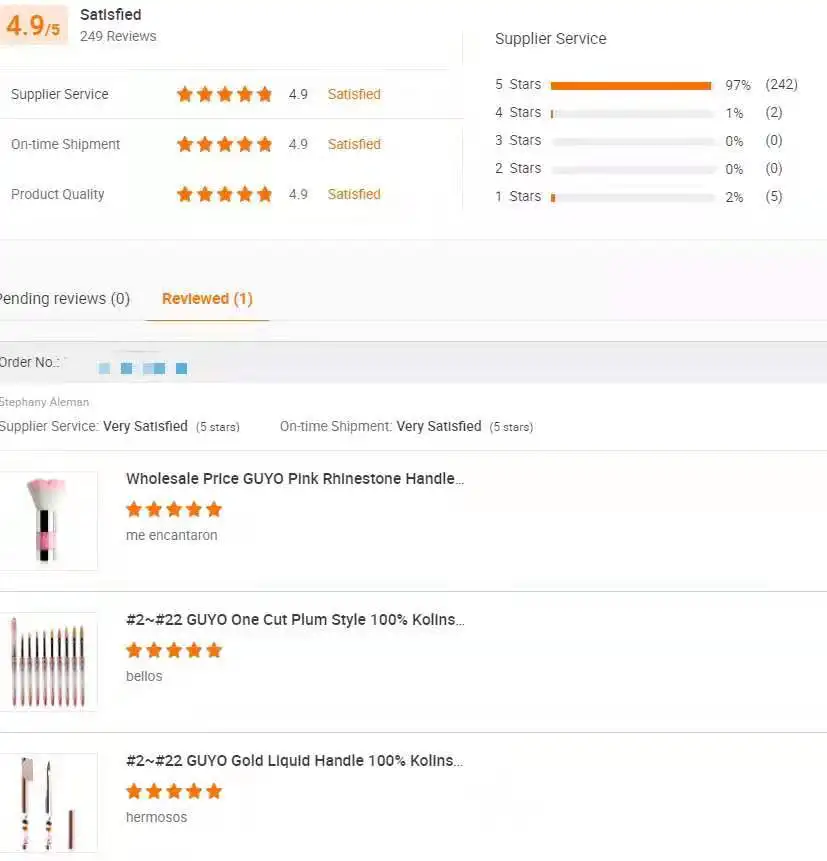Screen dimensions: 827x861
Task: Click reviewer name Stephany Aleman
Action: [x=44, y=402]
